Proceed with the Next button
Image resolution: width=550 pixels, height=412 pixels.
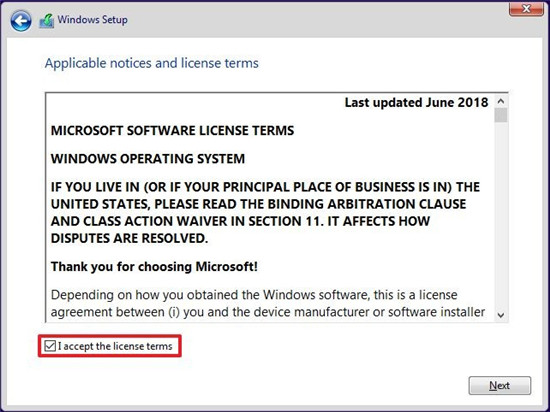click(x=499, y=385)
